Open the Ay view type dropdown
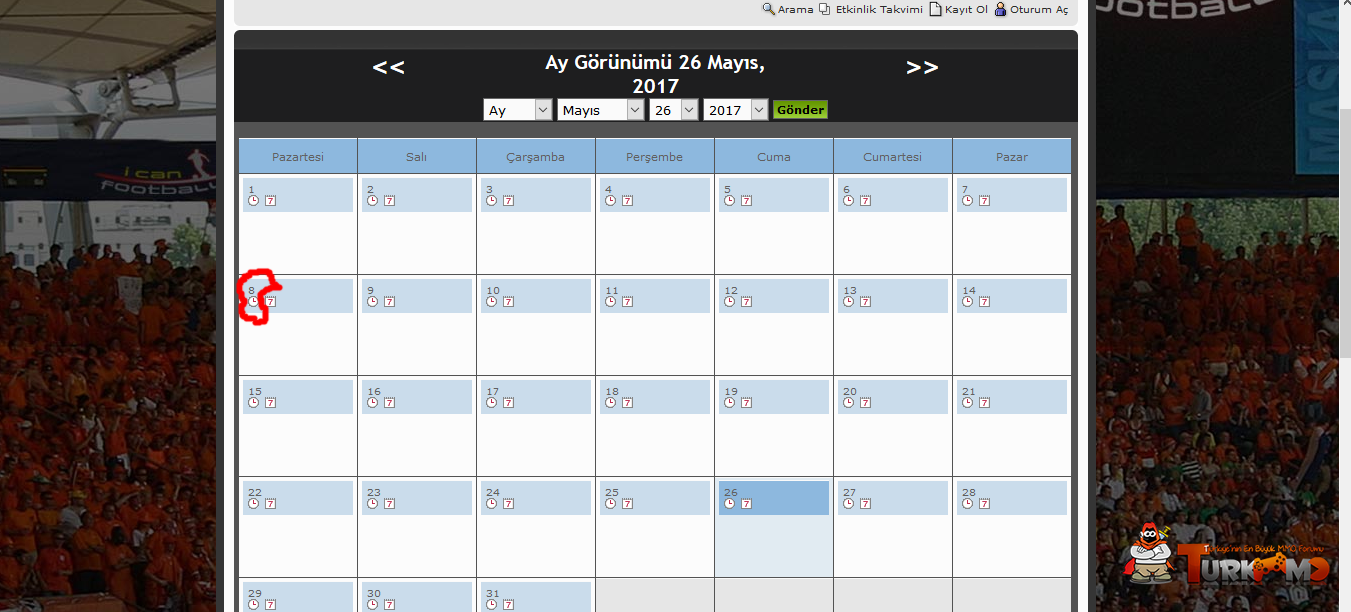Viewport: 1351px width, 612px height. 518,110
